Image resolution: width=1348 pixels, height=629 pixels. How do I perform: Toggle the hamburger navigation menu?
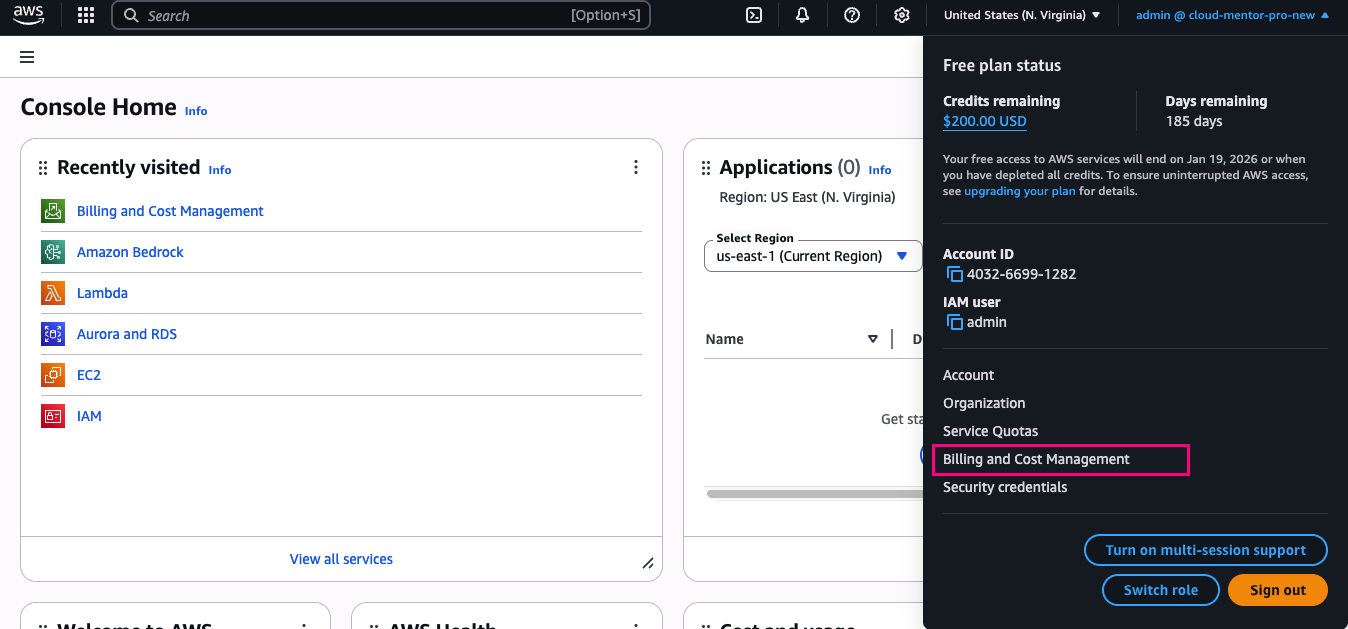tap(27, 57)
